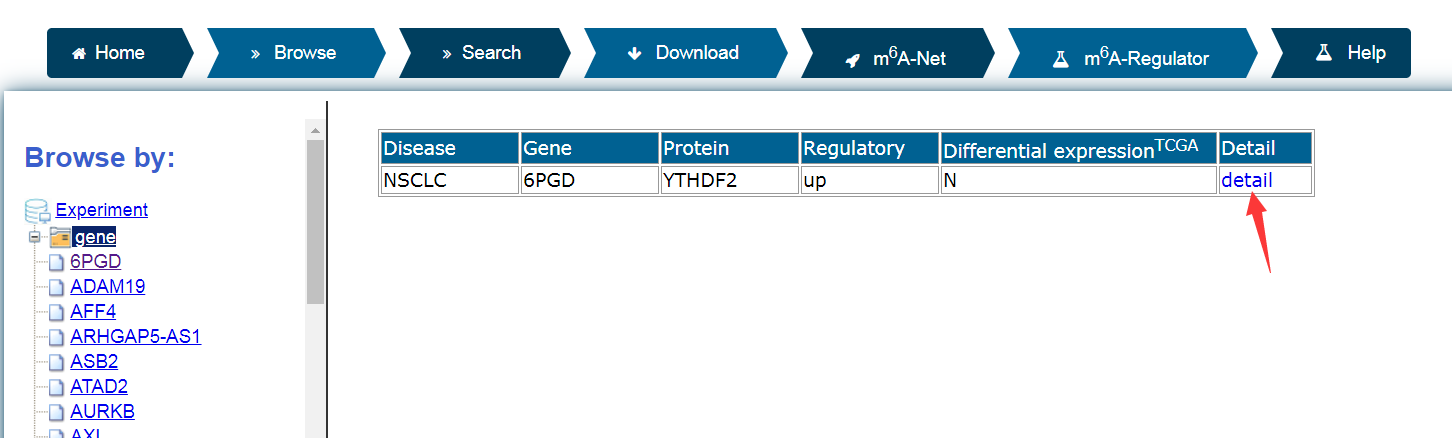
Task: Collapse the gene tree node
Action: point(35,238)
